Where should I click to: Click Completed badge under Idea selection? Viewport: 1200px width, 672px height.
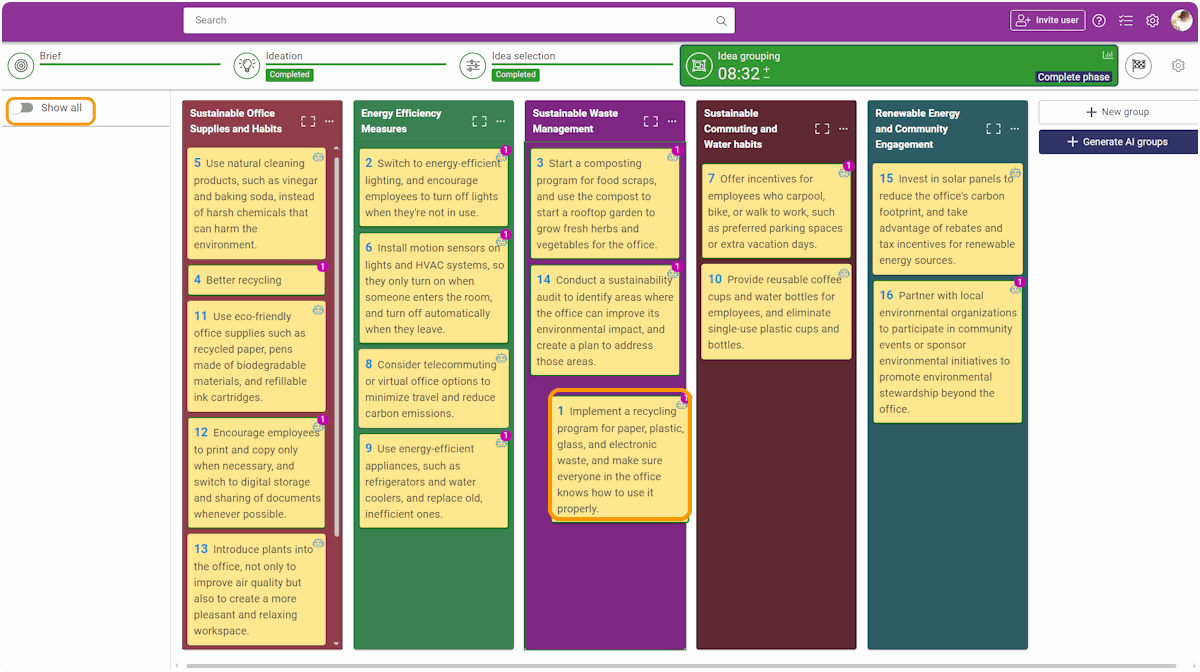click(x=515, y=75)
